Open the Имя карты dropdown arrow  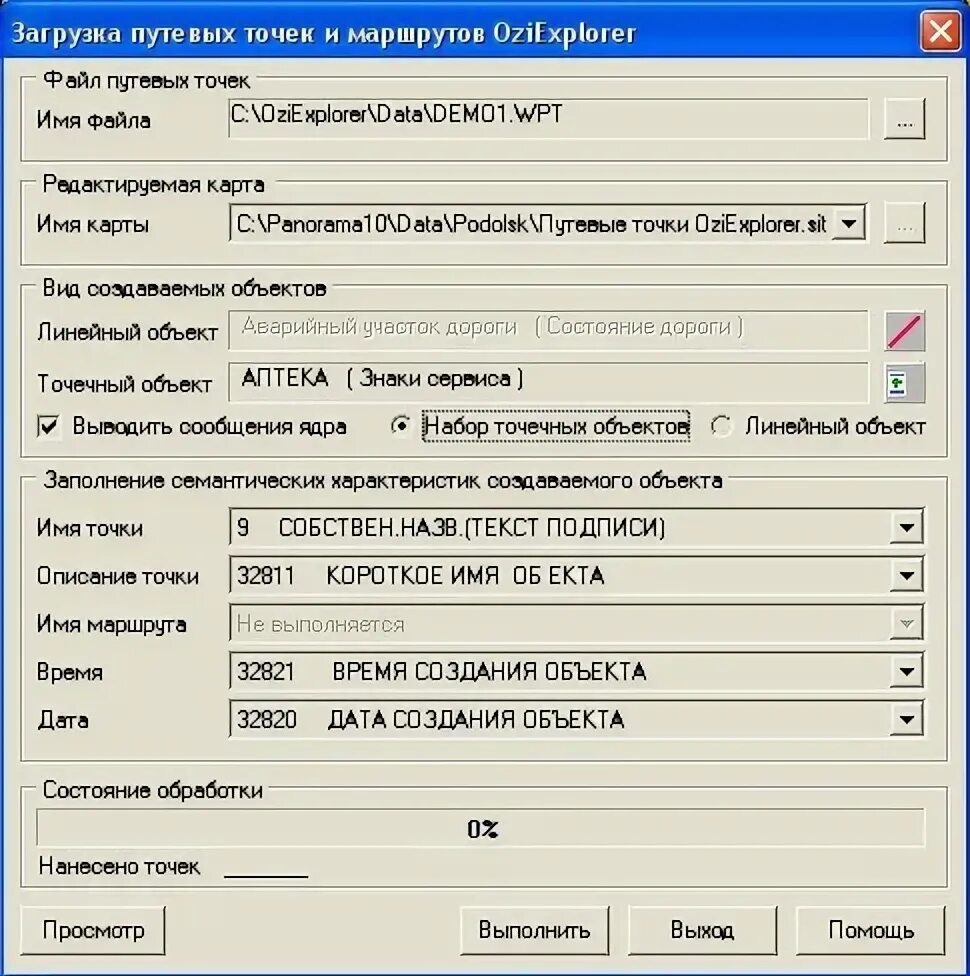[849, 223]
